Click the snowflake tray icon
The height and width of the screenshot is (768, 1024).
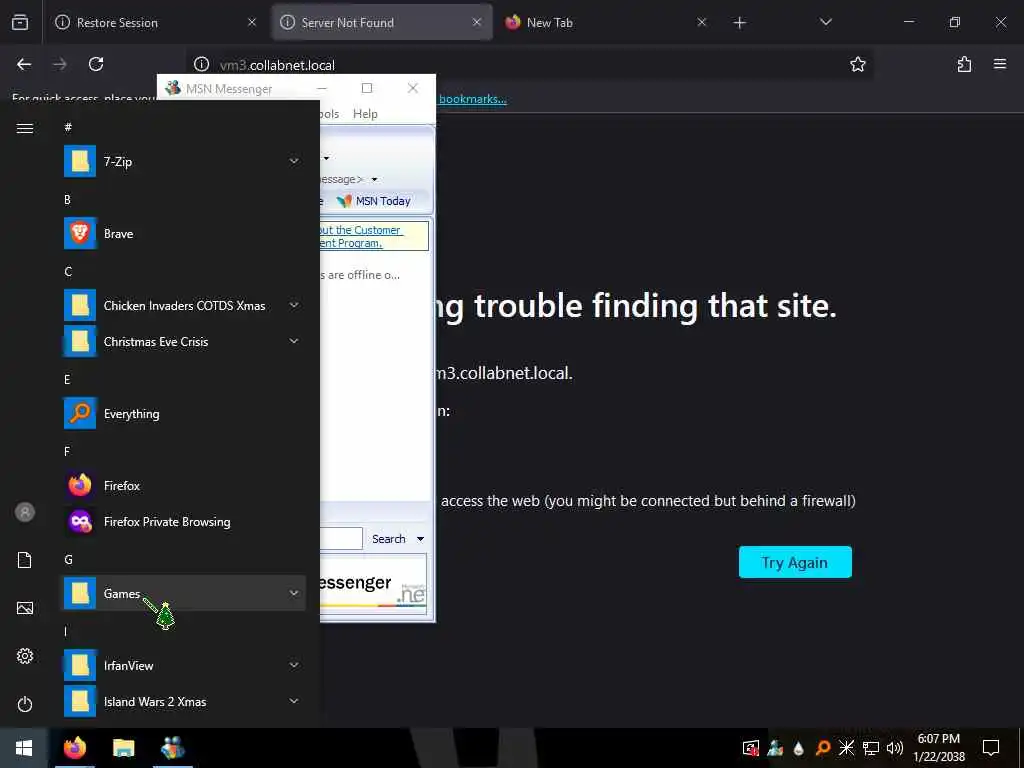click(x=847, y=748)
